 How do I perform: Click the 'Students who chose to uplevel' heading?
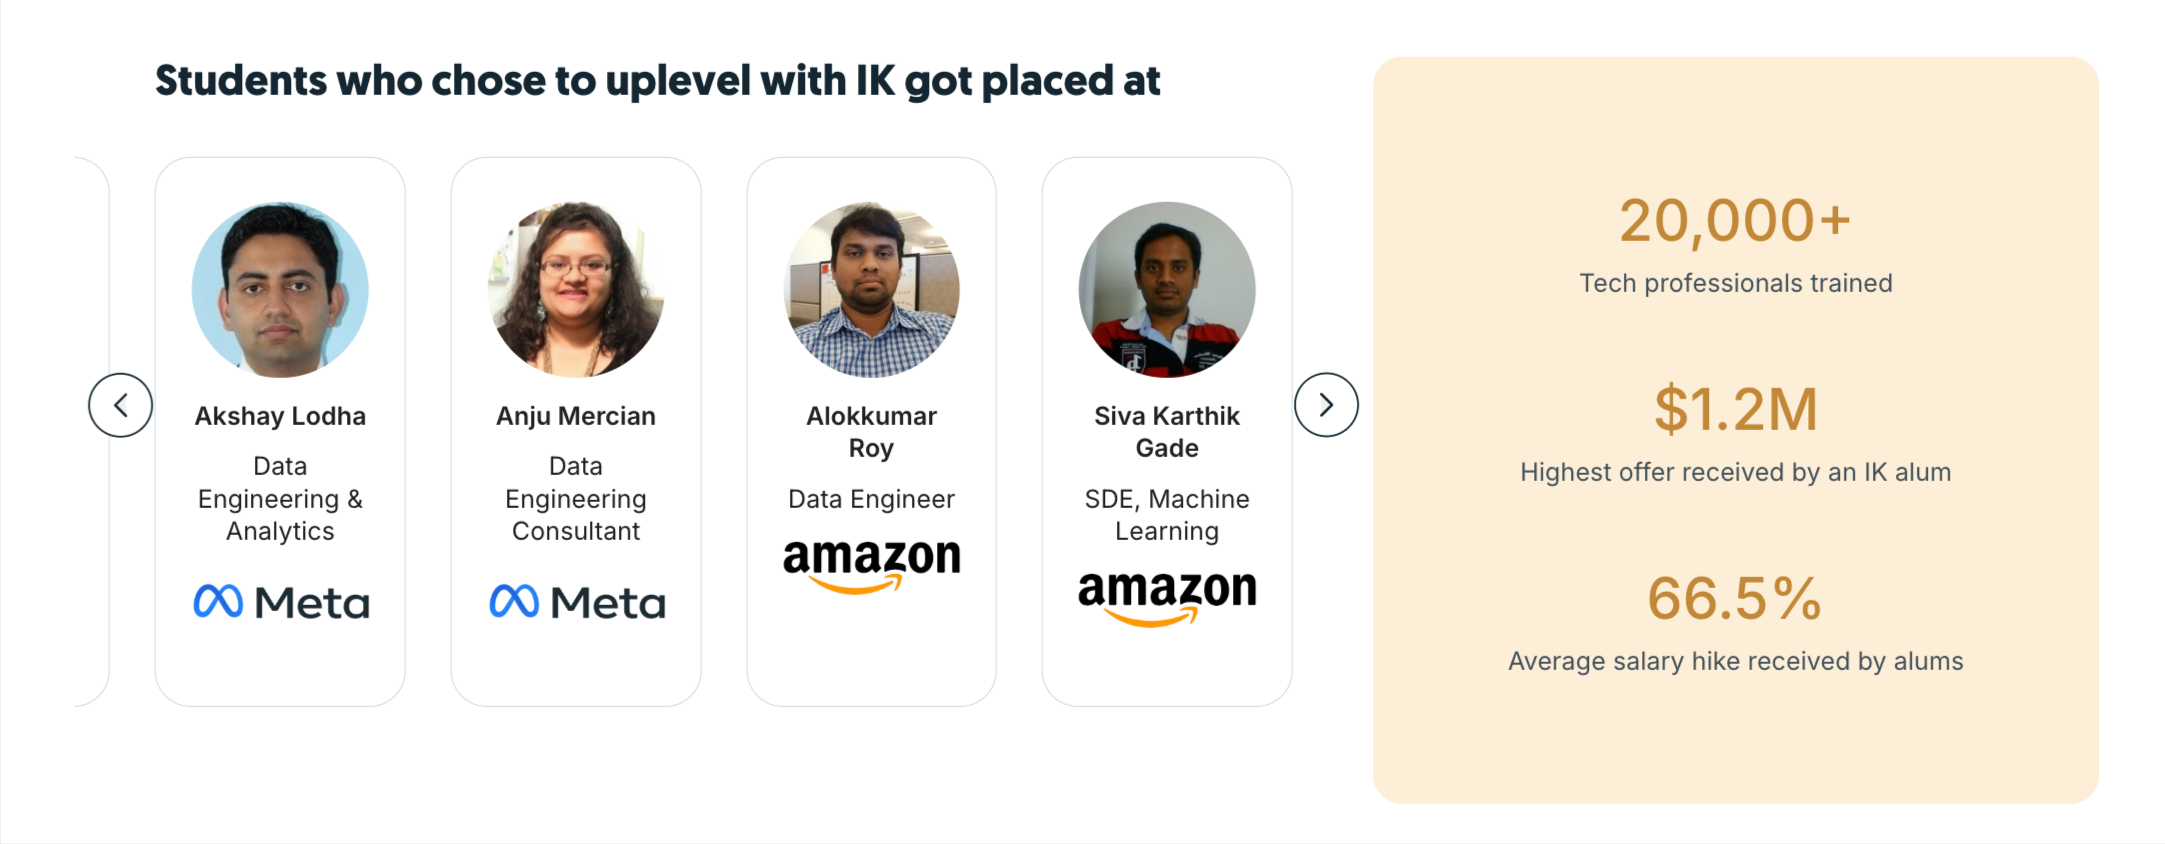point(657,81)
